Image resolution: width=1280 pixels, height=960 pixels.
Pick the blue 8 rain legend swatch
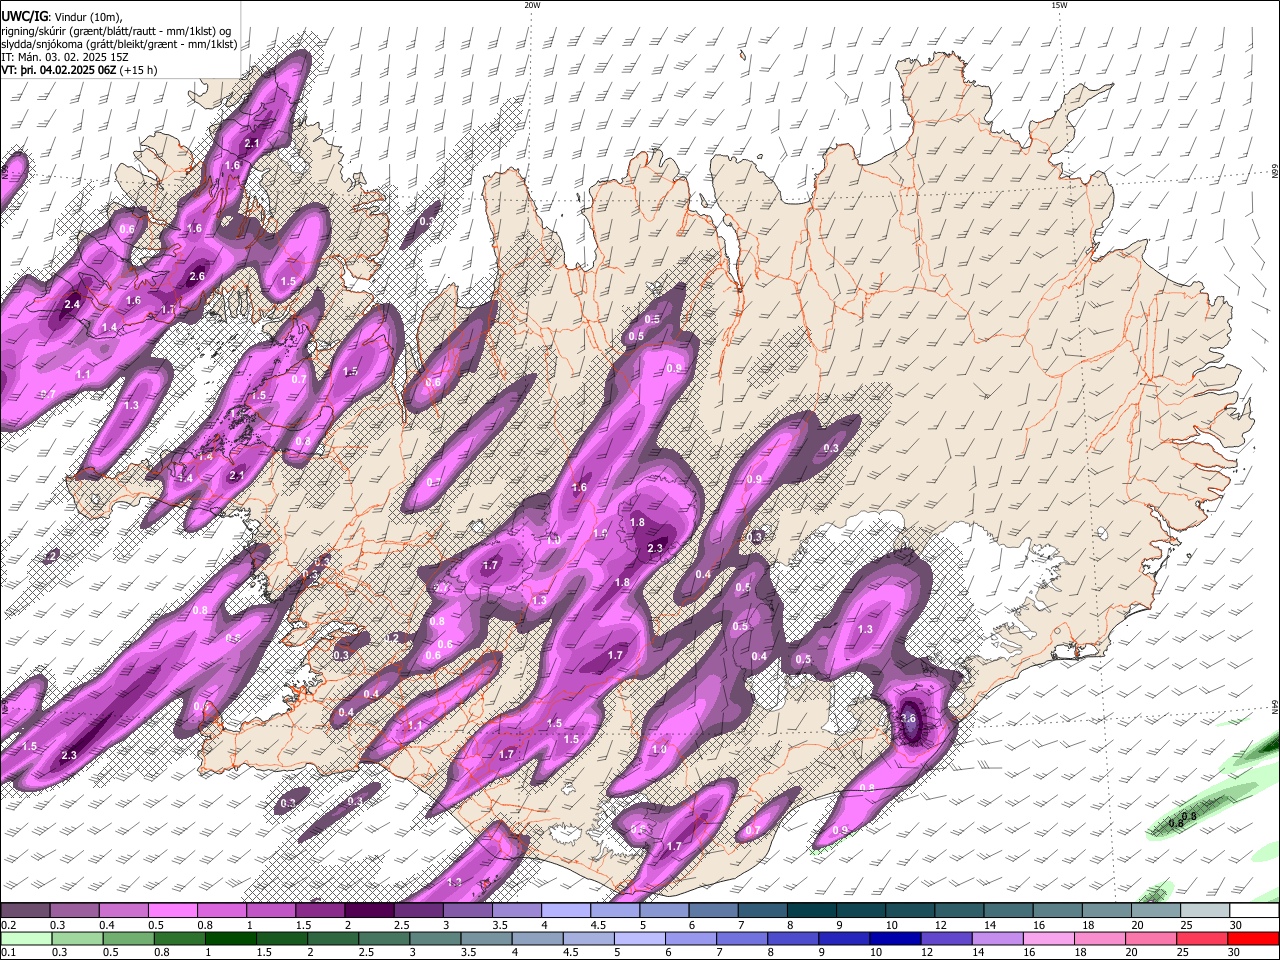[x=794, y=938]
